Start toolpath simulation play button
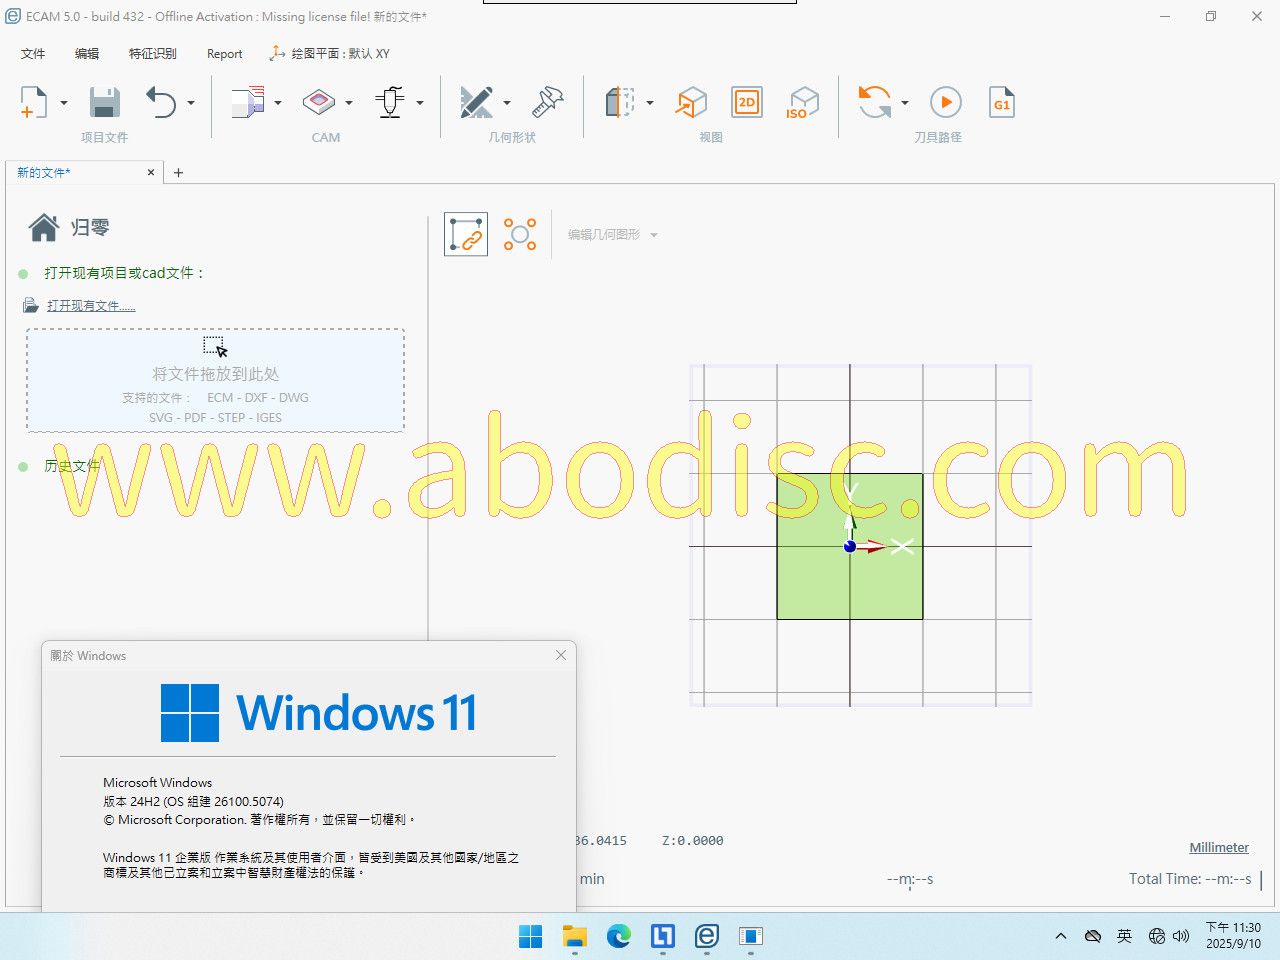Viewport: 1280px width, 960px height. (x=945, y=102)
